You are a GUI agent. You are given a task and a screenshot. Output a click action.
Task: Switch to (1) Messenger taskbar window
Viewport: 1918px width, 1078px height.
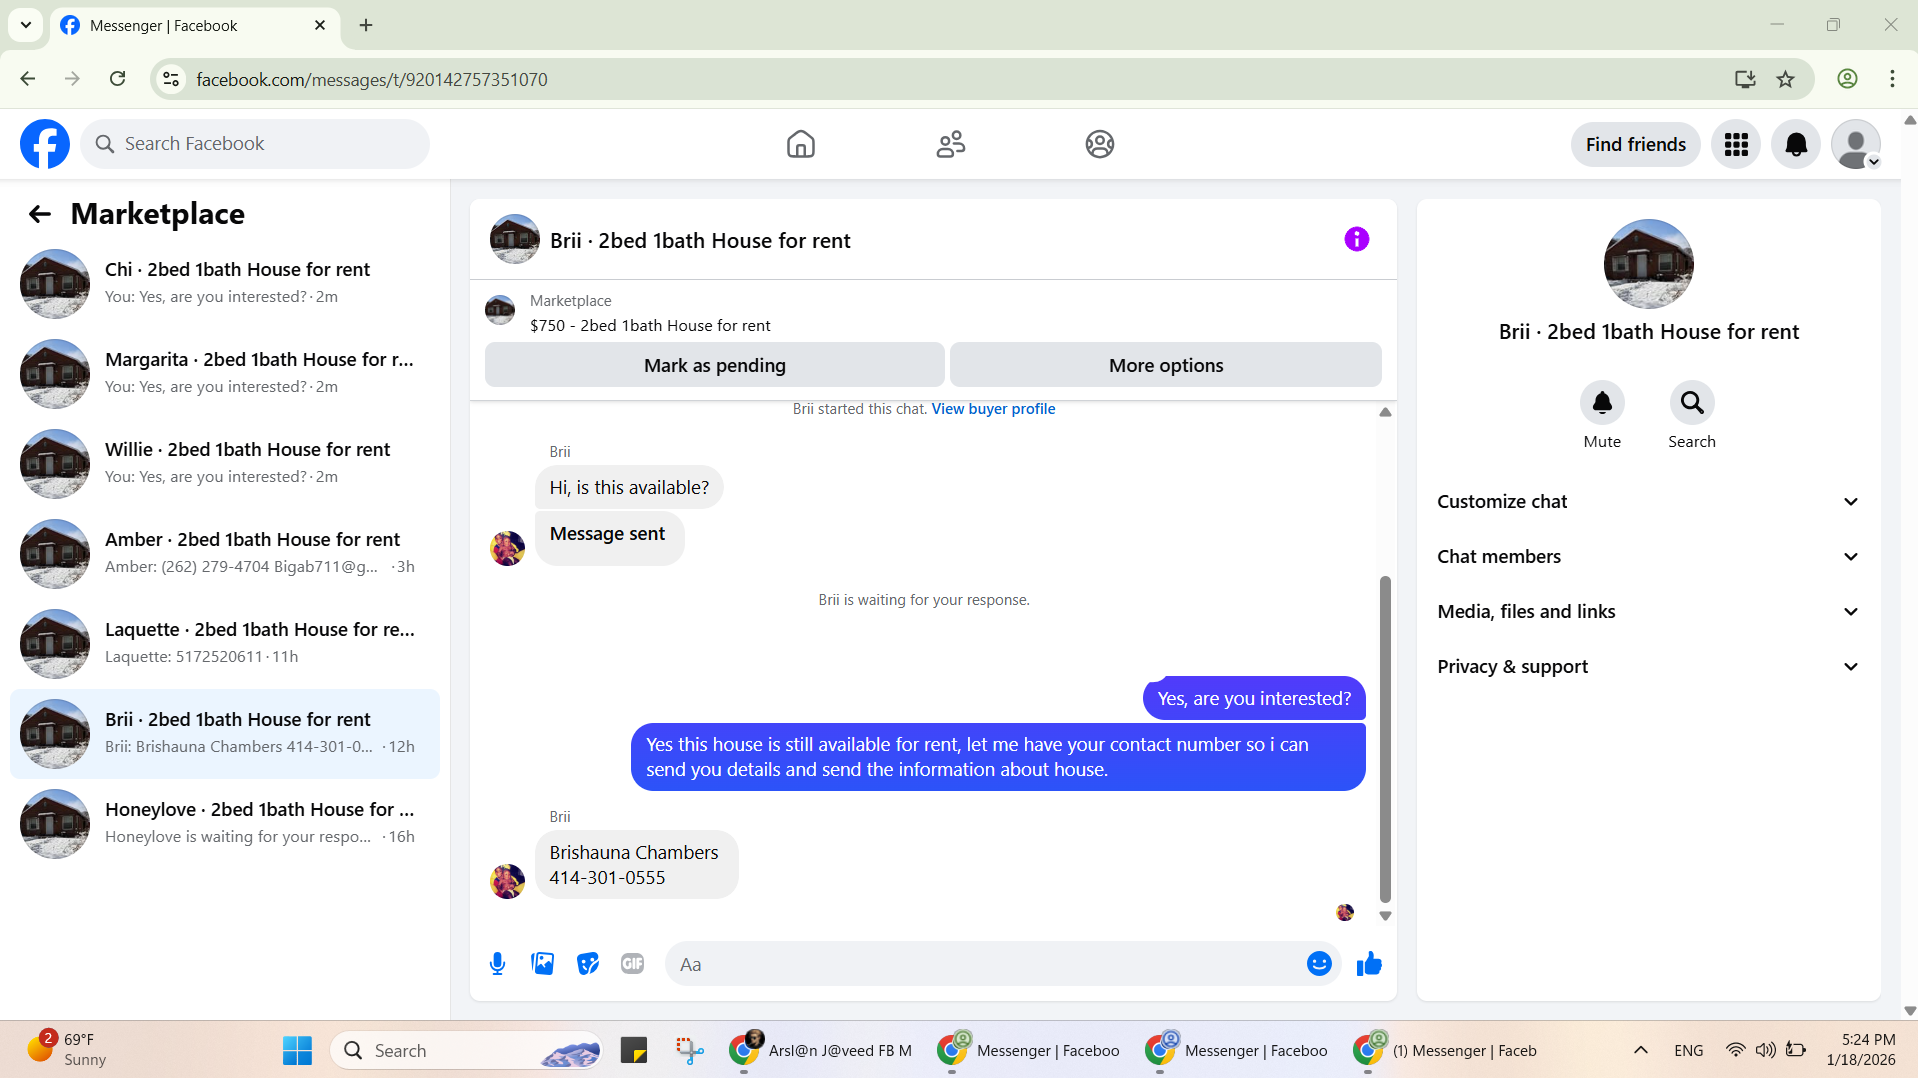[1446, 1050]
